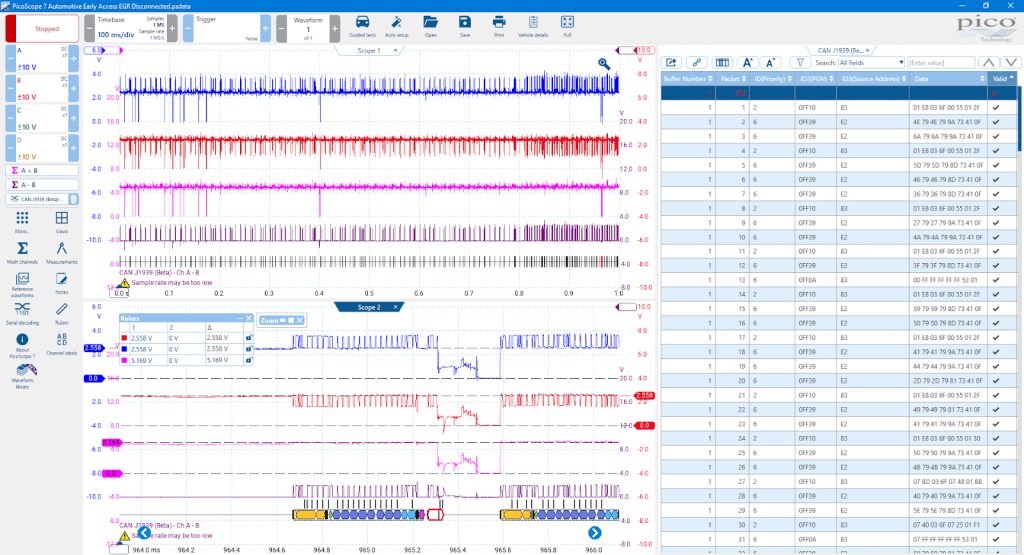This screenshot has height=555, width=1024.
Task: Select the Scope 2 tab
Action: [369, 307]
